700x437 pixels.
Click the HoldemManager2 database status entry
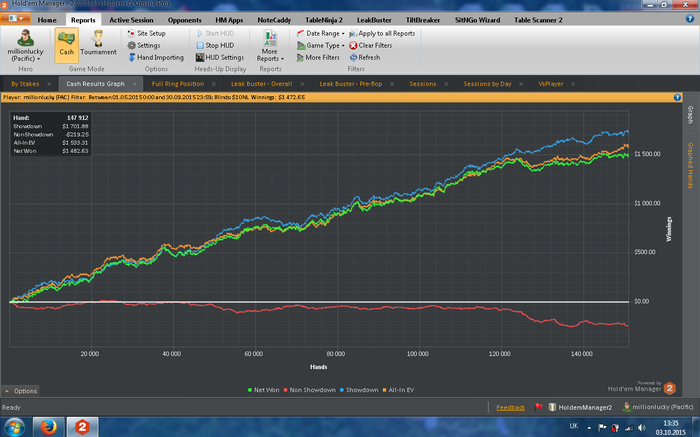pyautogui.click(x=580, y=407)
